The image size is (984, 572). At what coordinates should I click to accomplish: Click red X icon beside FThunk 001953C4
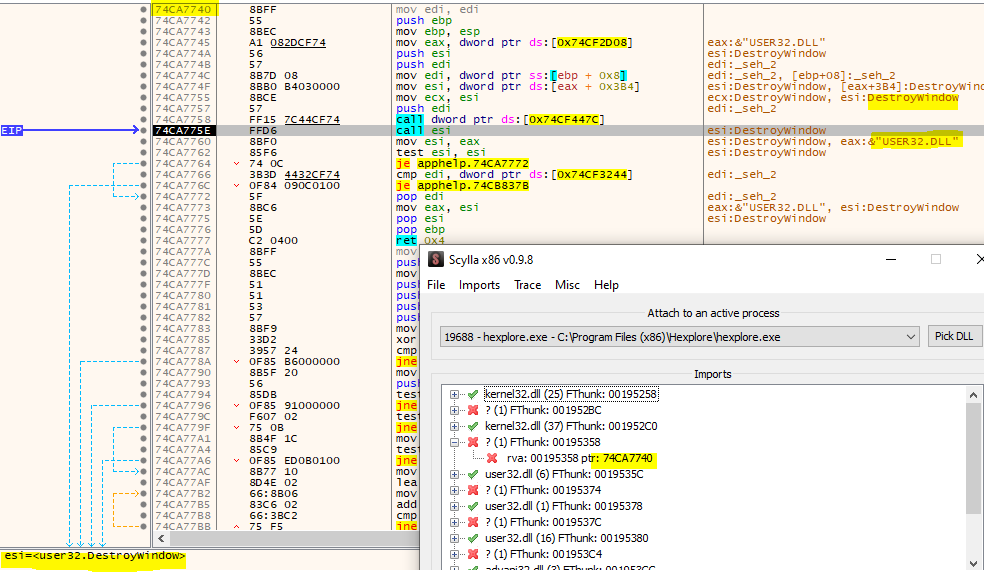[473, 554]
